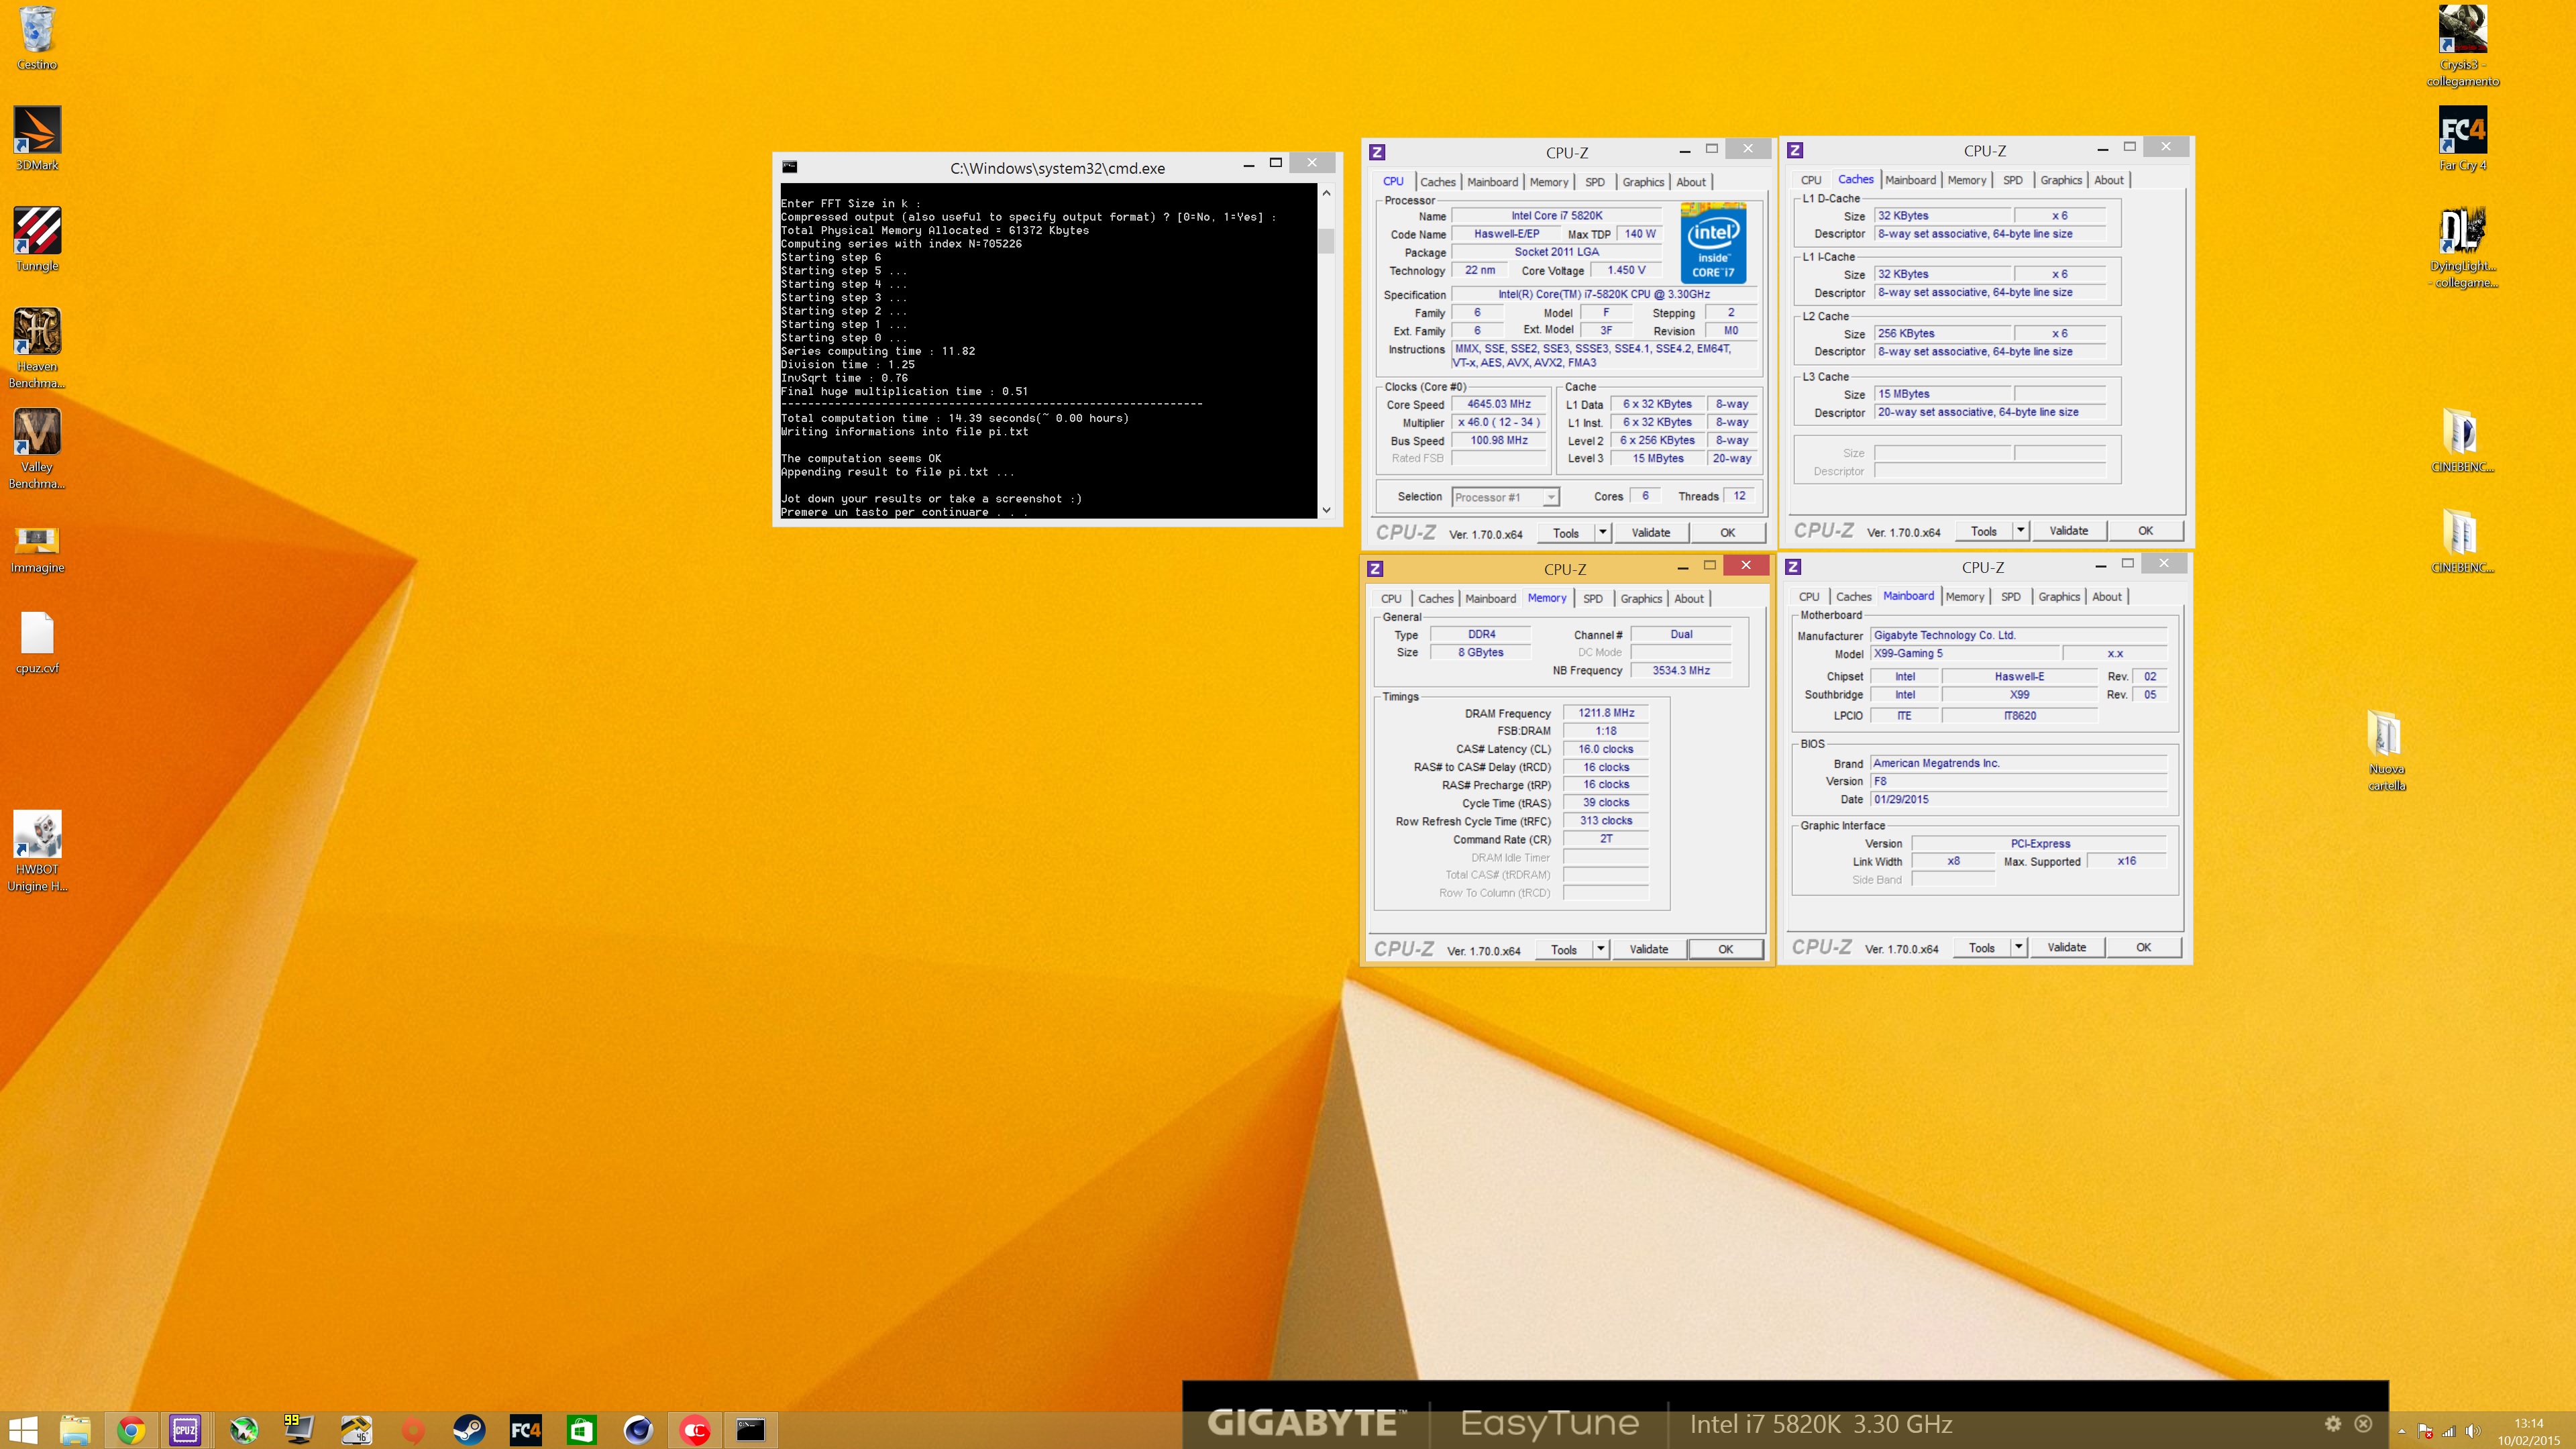Open the Cestino recycle bin icon

coord(37,38)
